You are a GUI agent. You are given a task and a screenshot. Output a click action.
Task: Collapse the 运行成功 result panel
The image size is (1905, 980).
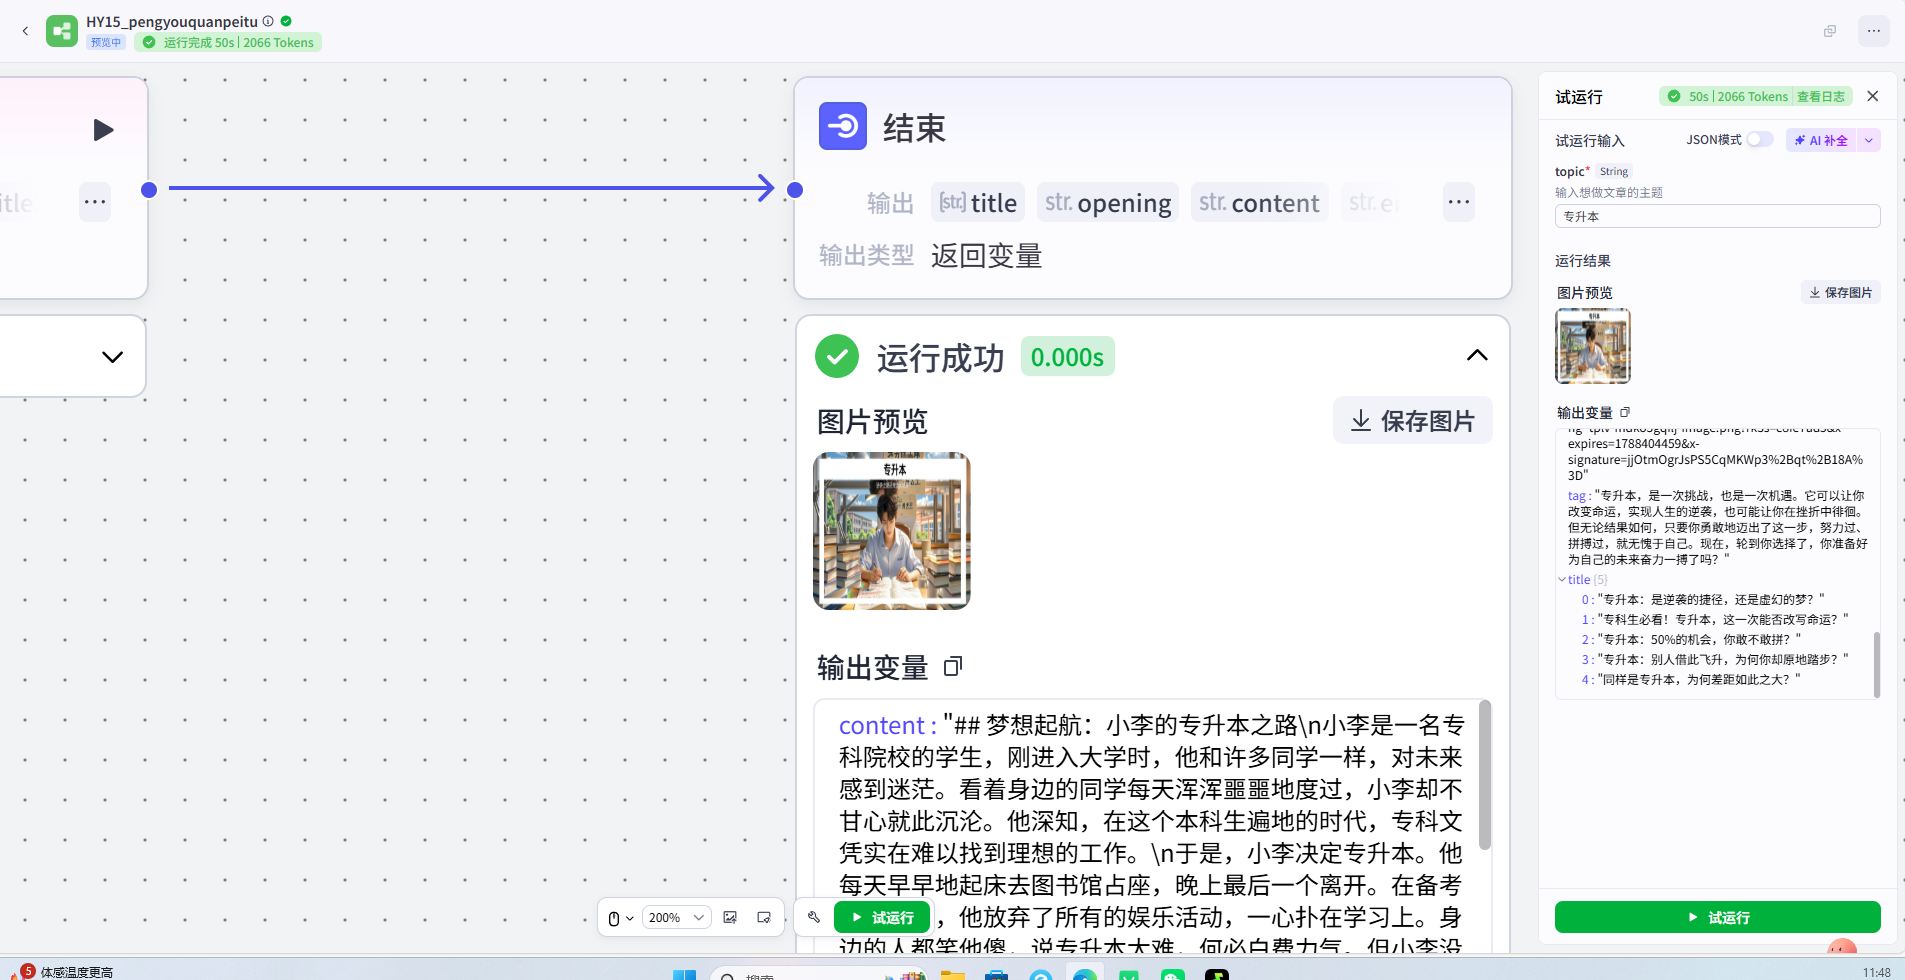[x=1477, y=356]
